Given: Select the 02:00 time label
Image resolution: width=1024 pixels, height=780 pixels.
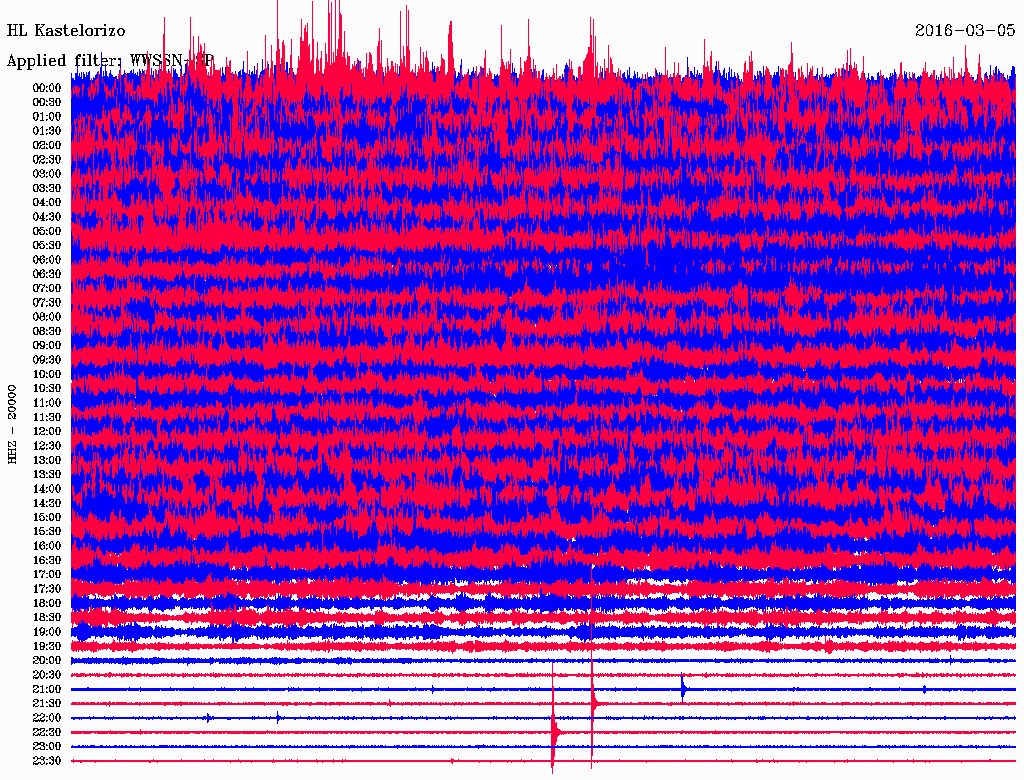Looking at the screenshot, I should point(47,146).
